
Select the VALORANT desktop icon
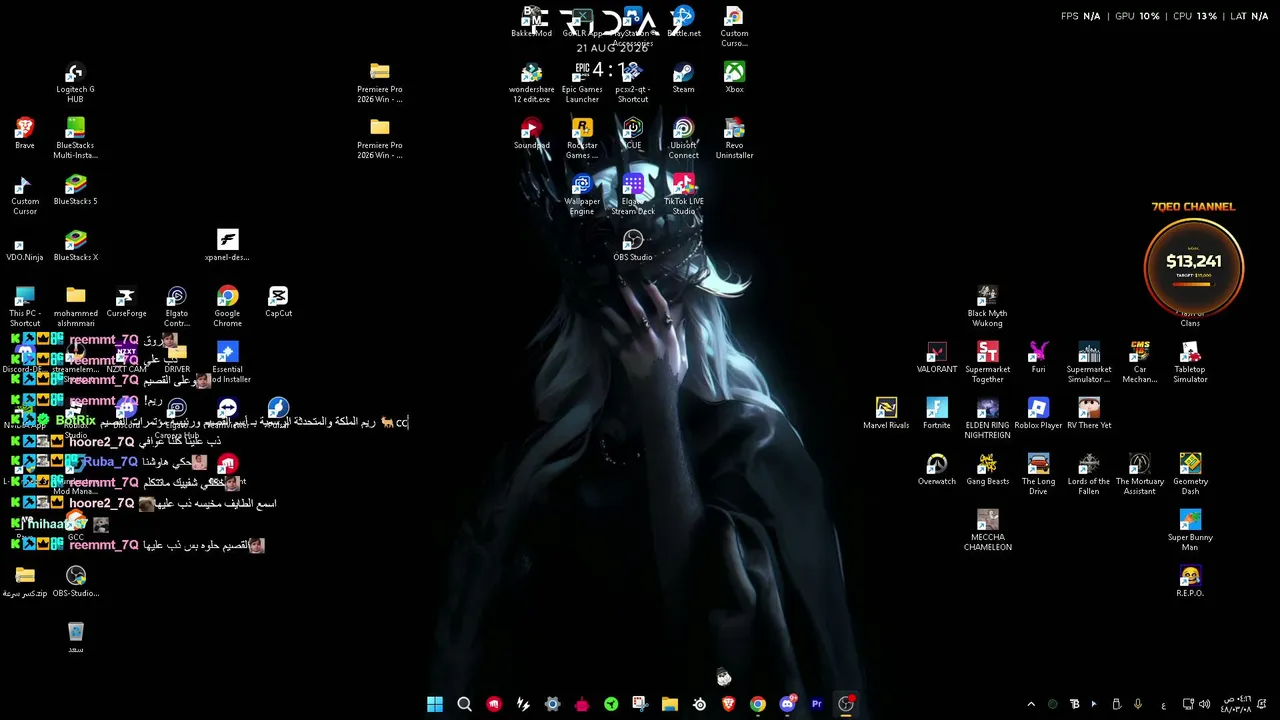click(936, 358)
